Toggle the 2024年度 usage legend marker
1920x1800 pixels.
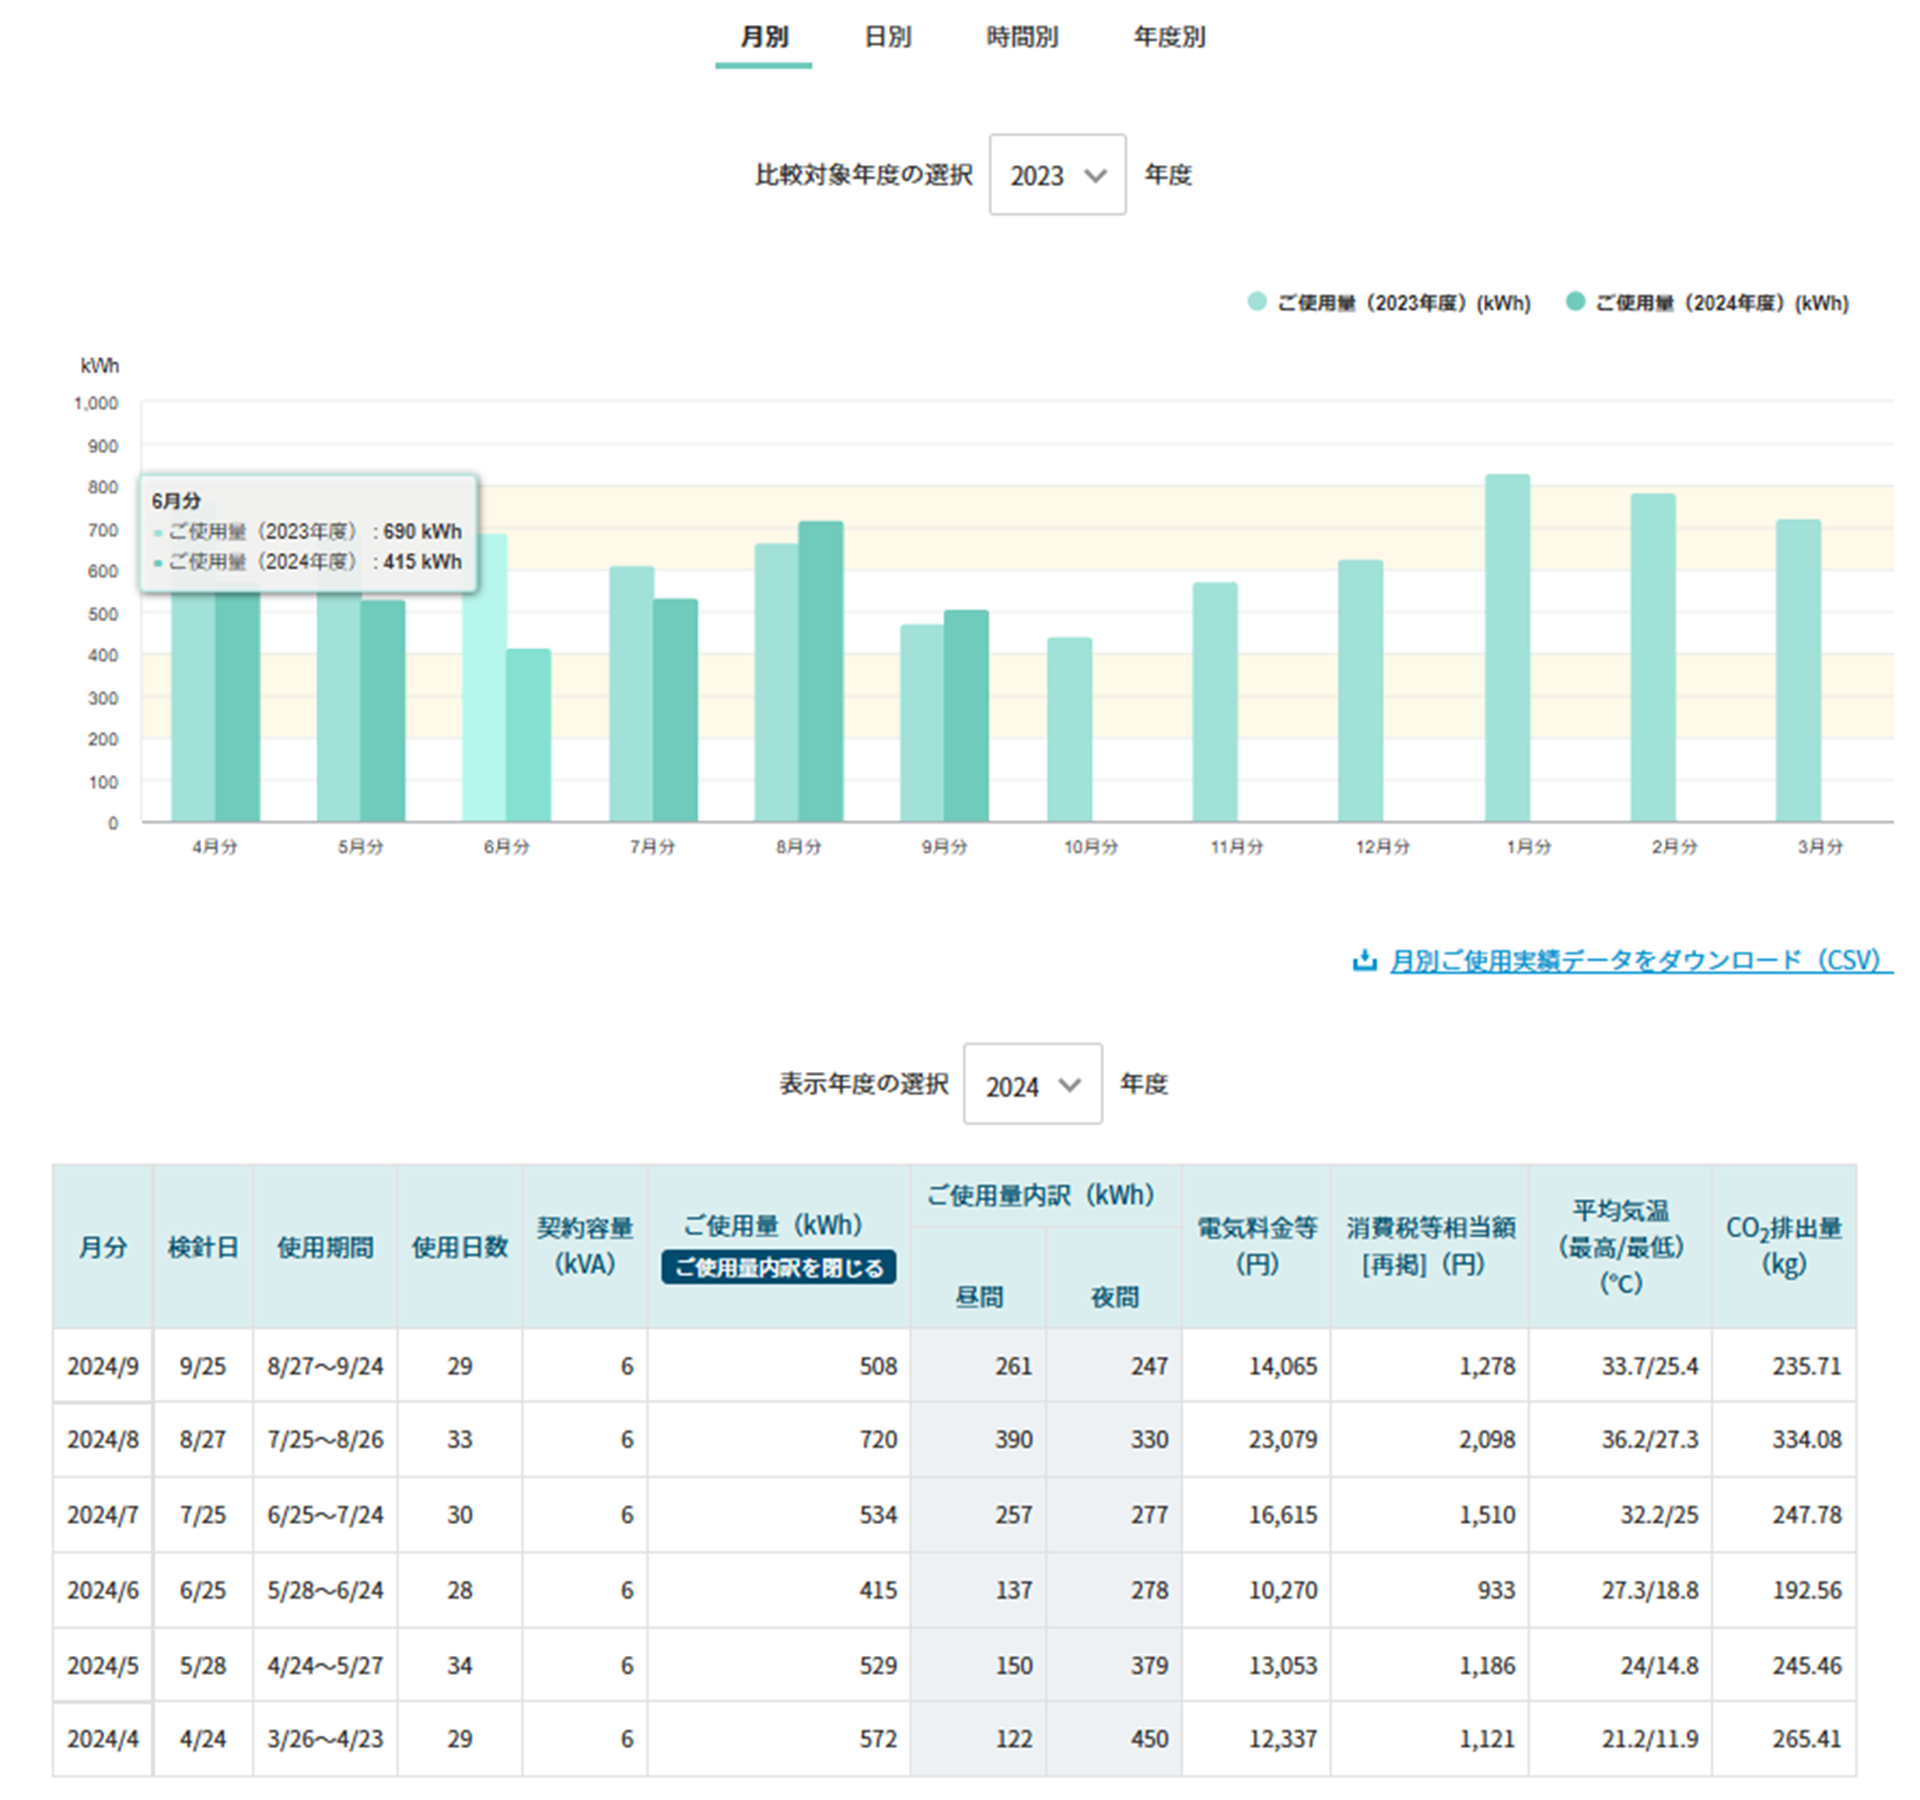pos(1575,302)
